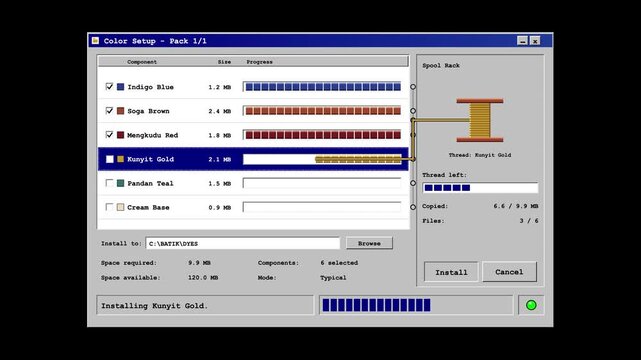Click the Pandan Teal color swatch
641x360 pixels.
(x=121, y=183)
